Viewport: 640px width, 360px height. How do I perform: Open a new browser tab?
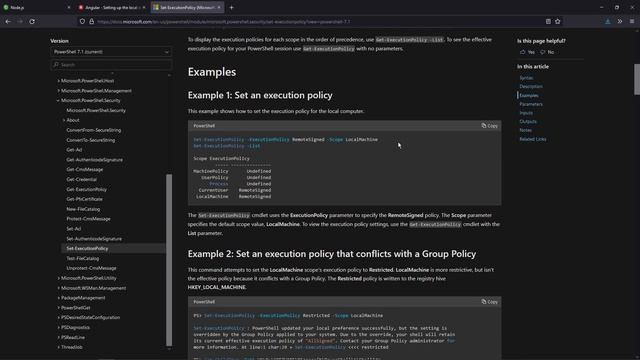(231, 7)
